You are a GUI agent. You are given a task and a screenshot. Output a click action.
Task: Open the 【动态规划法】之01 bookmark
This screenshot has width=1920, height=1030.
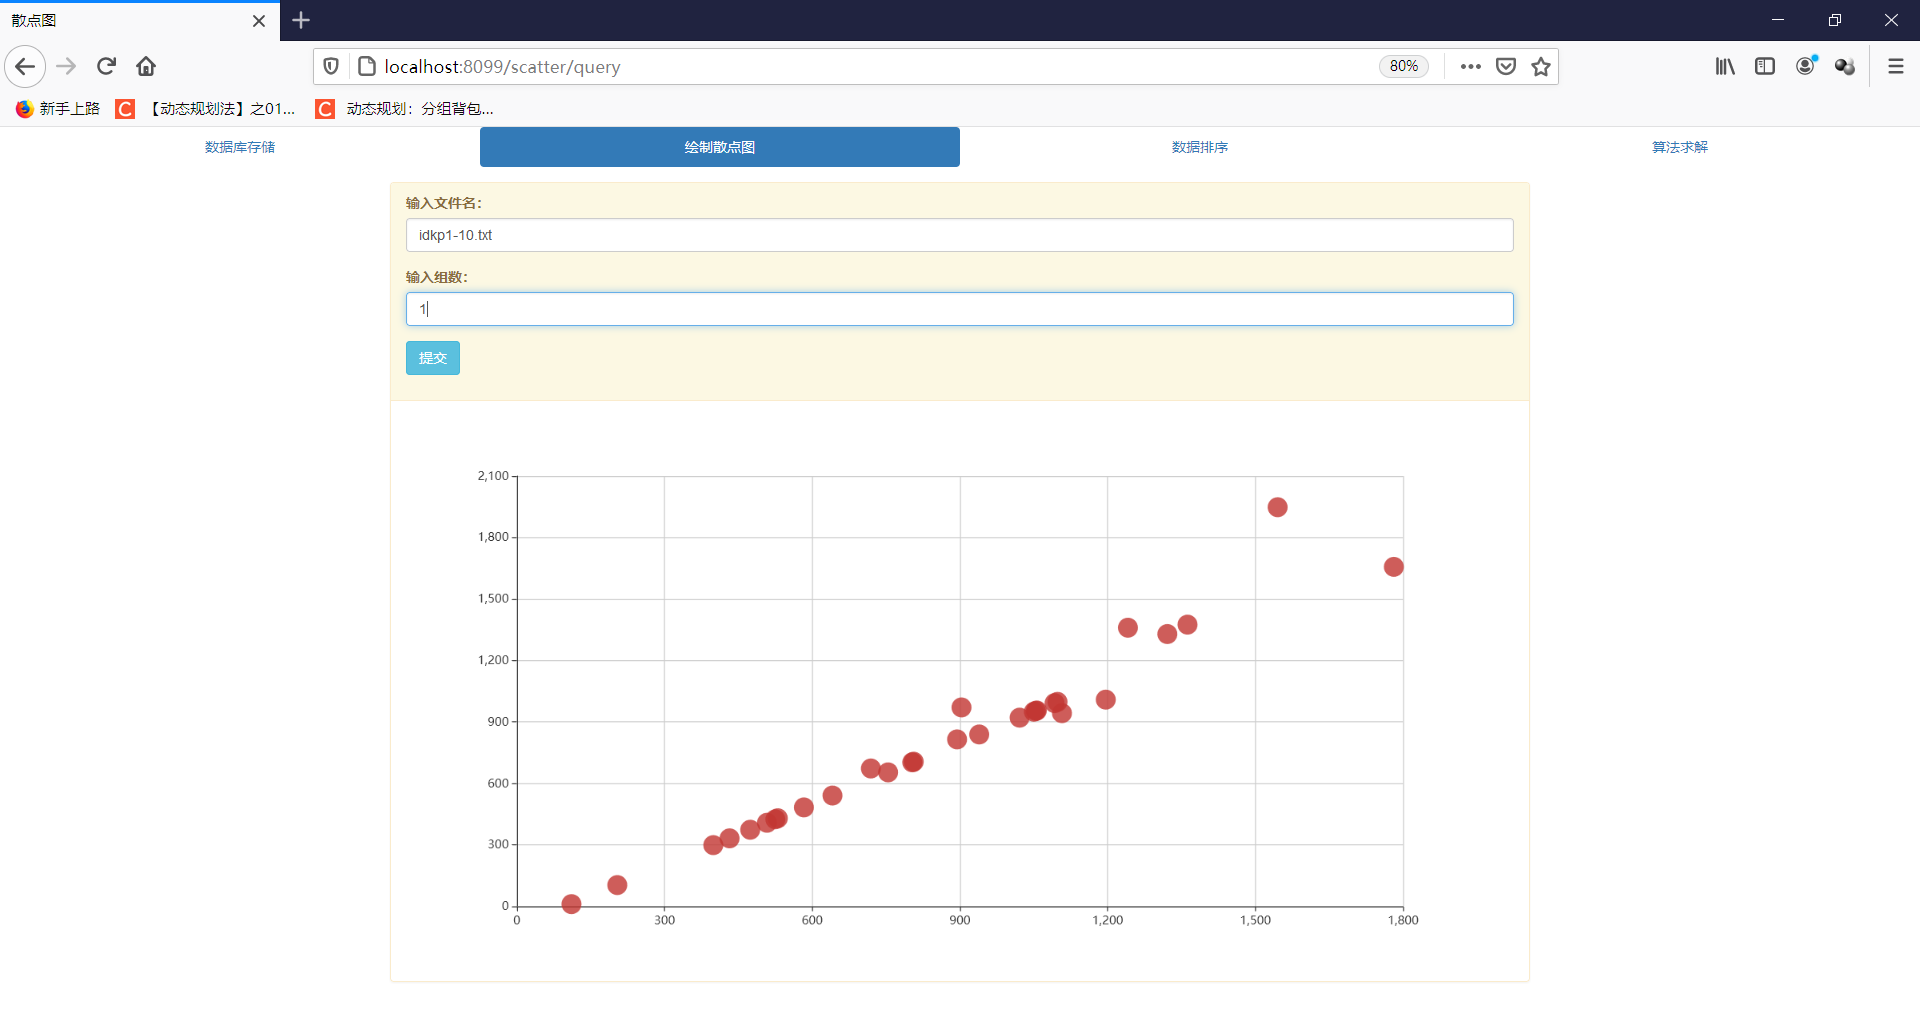tap(206, 109)
